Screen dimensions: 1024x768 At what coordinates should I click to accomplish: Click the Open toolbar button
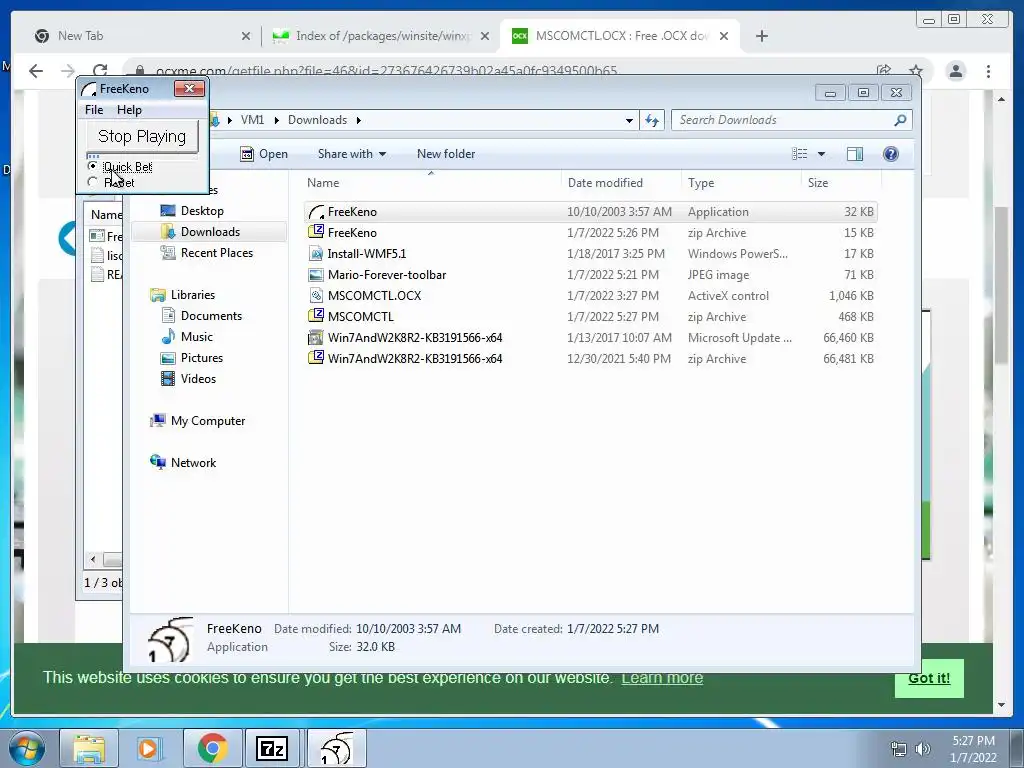tap(264, 154)
